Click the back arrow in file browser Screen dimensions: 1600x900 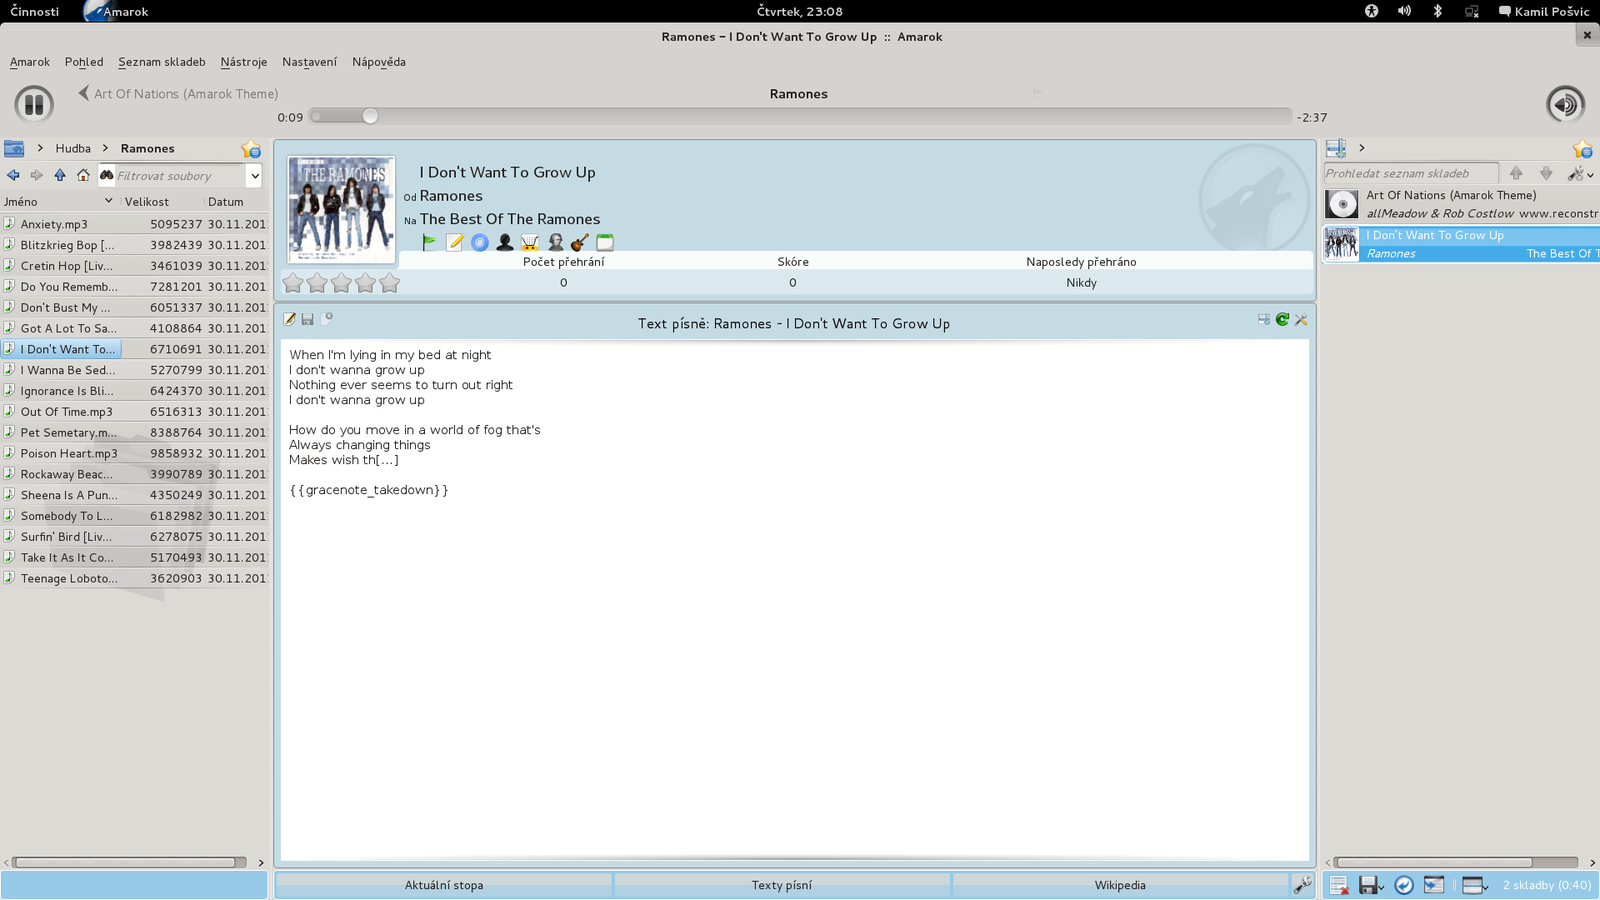pos(13,175)
